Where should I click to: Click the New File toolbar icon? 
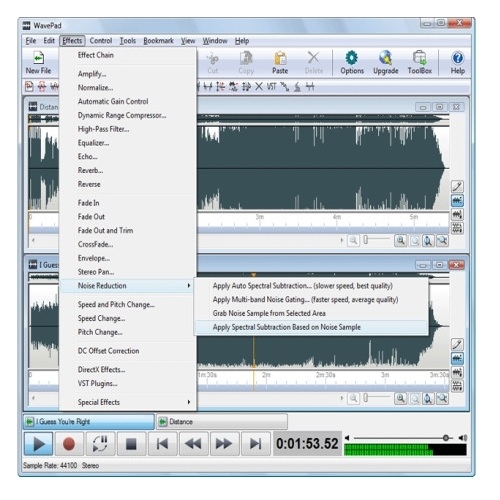[x=38, y=63]
